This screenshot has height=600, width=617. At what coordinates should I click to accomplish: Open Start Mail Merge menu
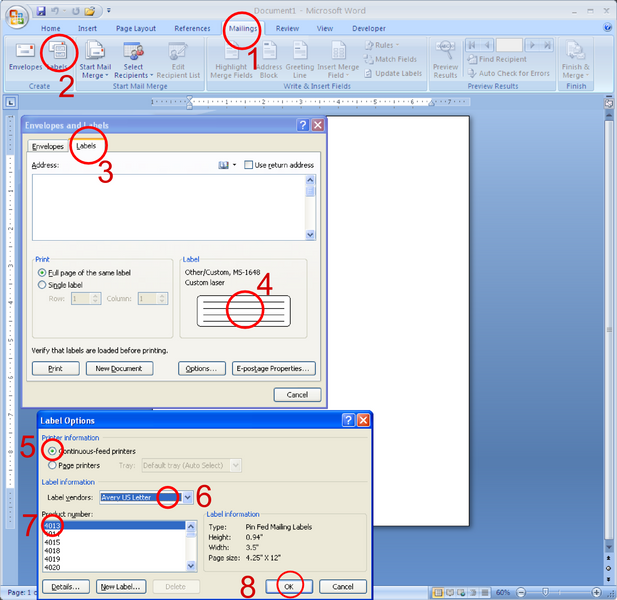pyautogui.click(x=95, y=60)
